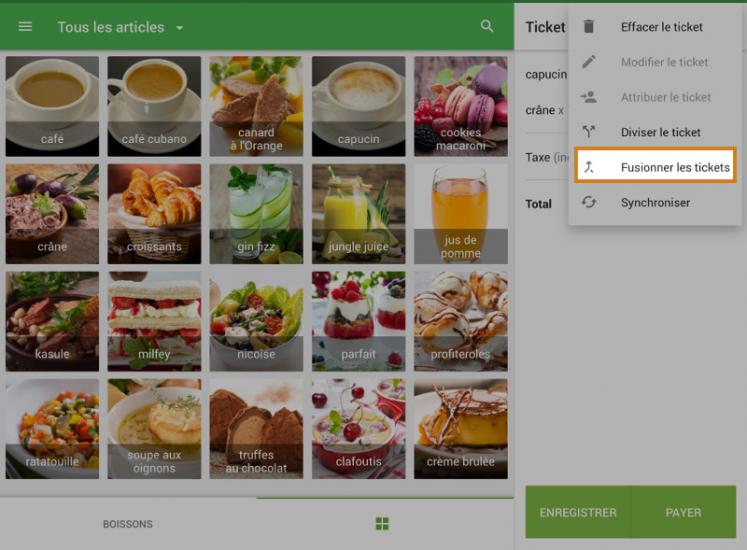Viewport: 747px width, 550px height.
Task: Choose Attribuer le ticket menu entry
Action: click(655, 97)
